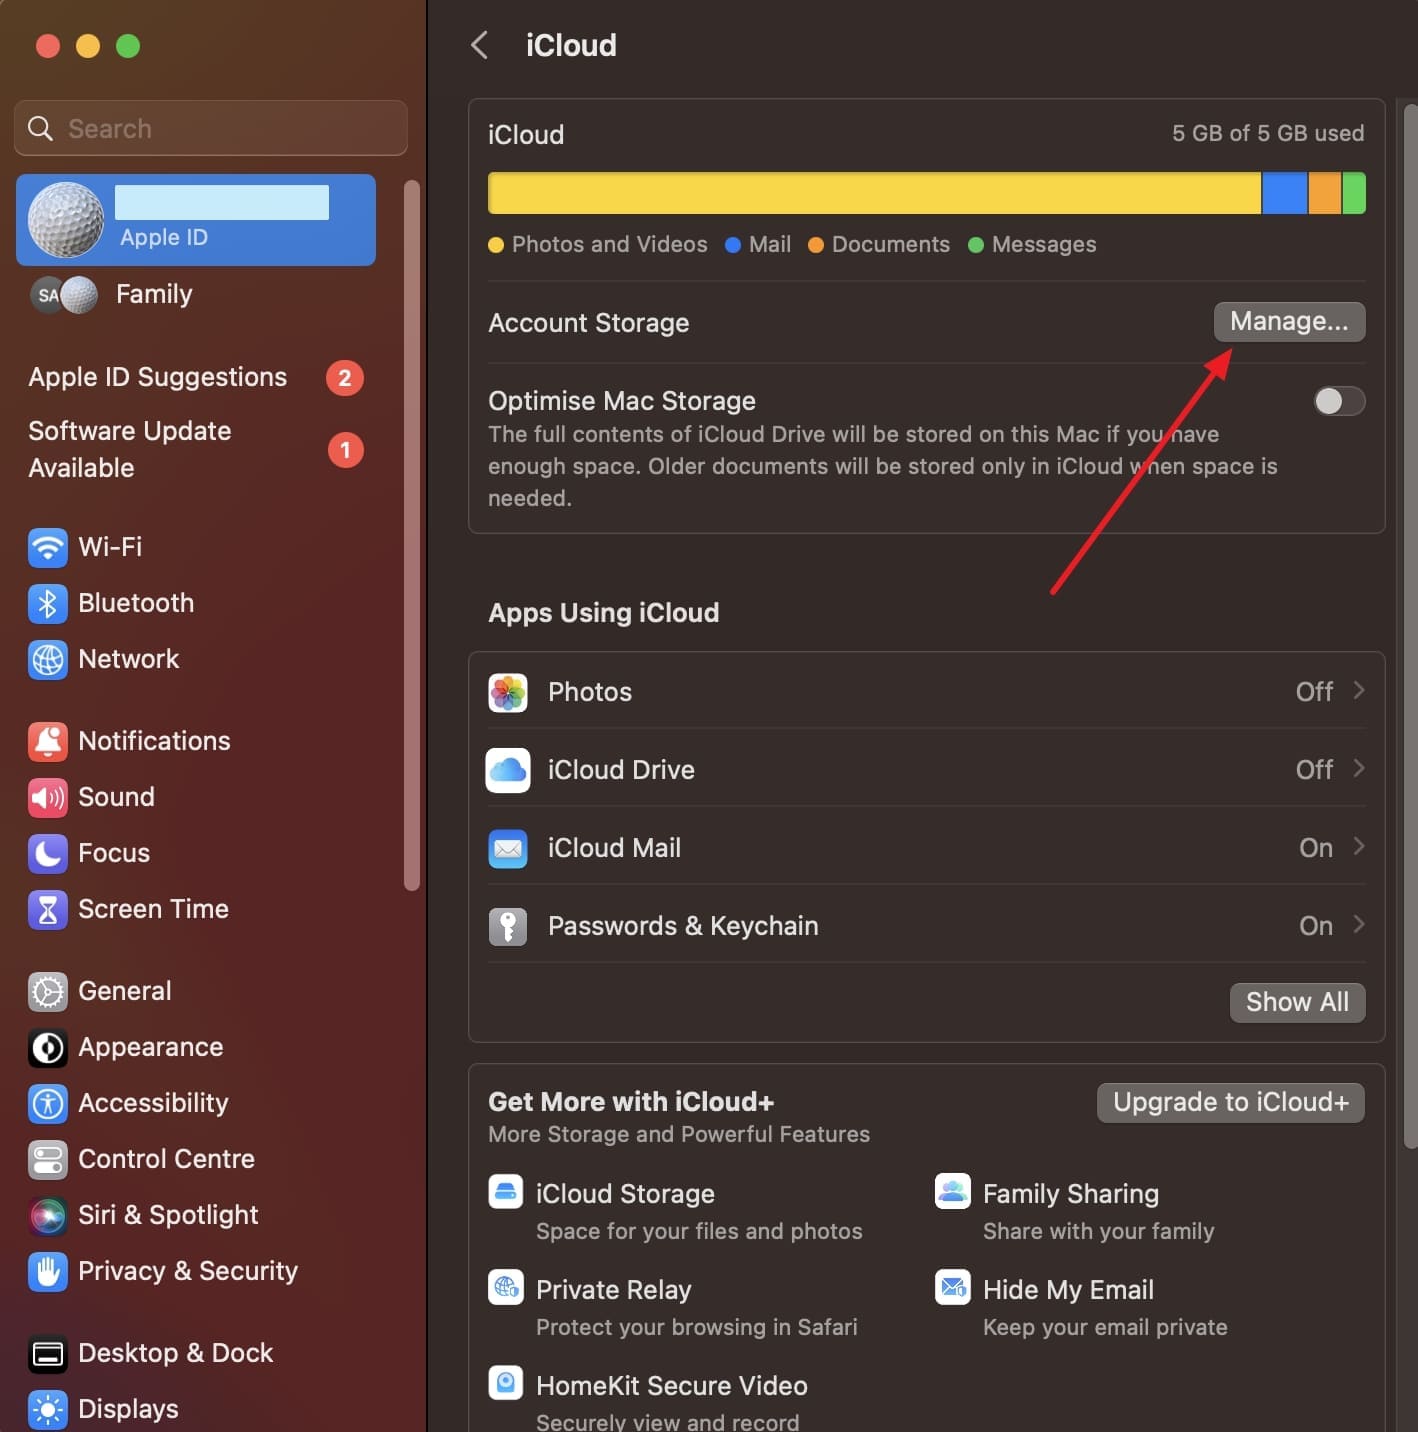Expand Passwords & Keychain row chevron

point(1359,925)
